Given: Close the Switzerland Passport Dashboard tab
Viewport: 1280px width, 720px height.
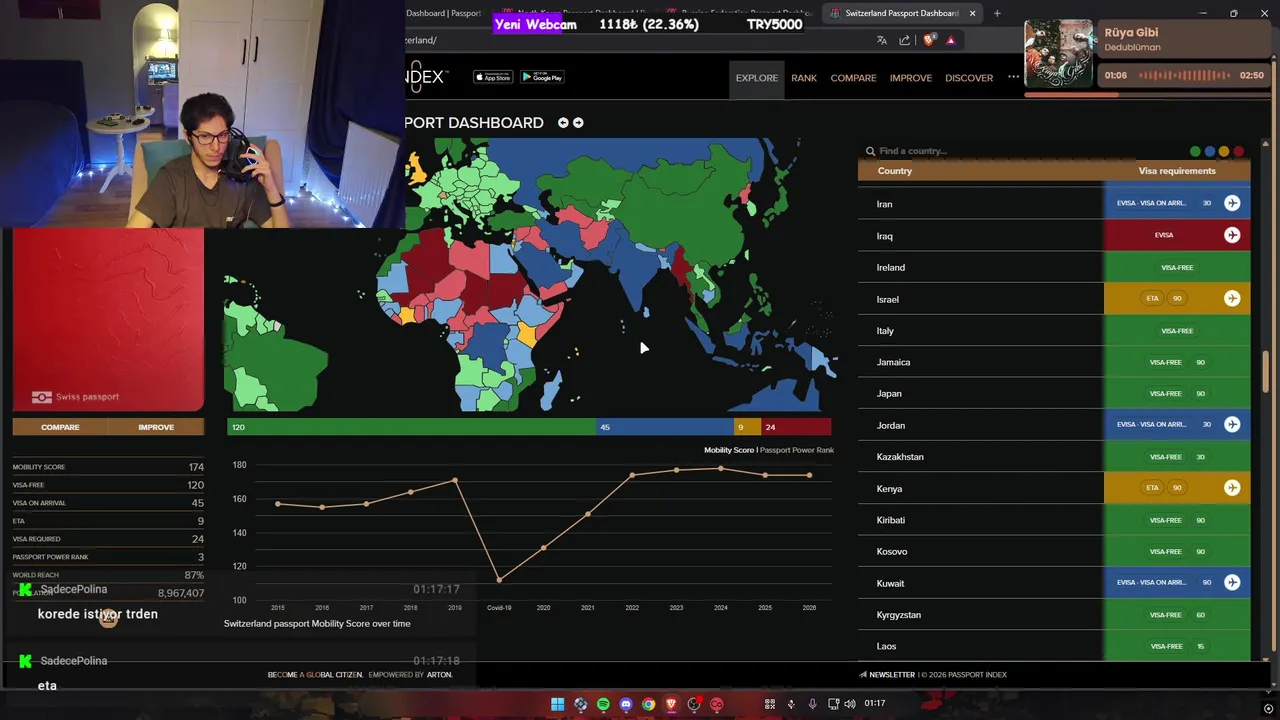Looking at the screenshot, I should click(972, 13).
